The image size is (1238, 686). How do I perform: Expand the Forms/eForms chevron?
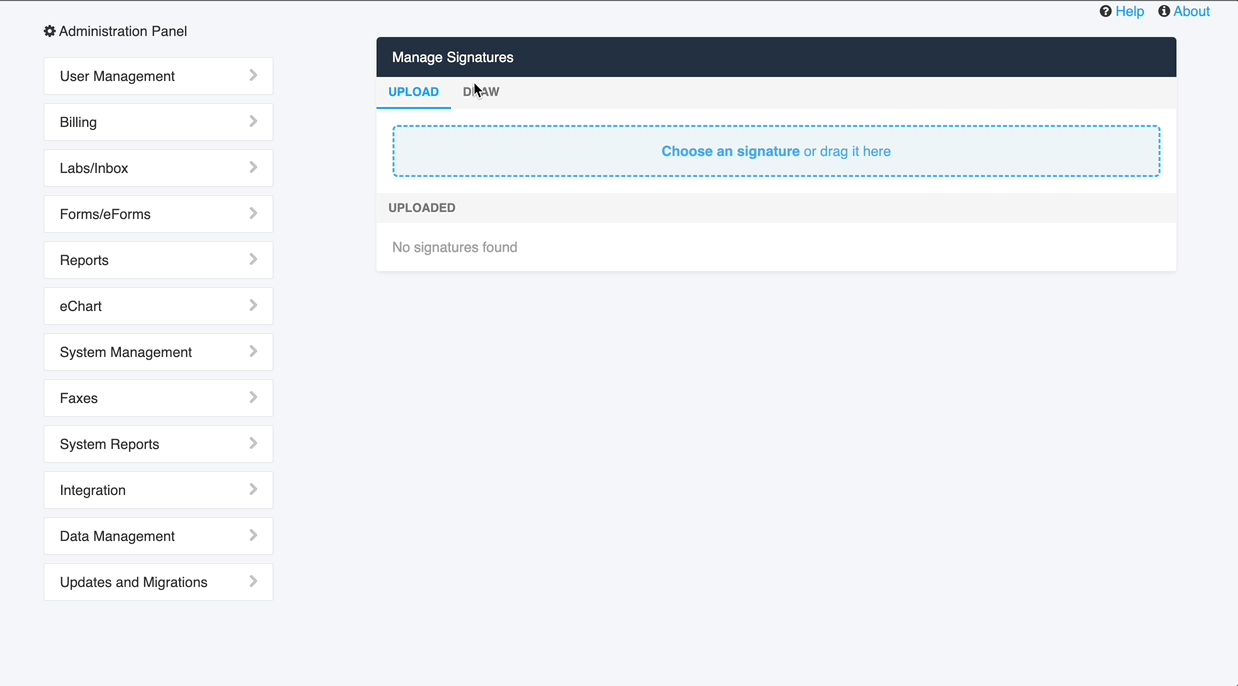(x=253, y=213)
